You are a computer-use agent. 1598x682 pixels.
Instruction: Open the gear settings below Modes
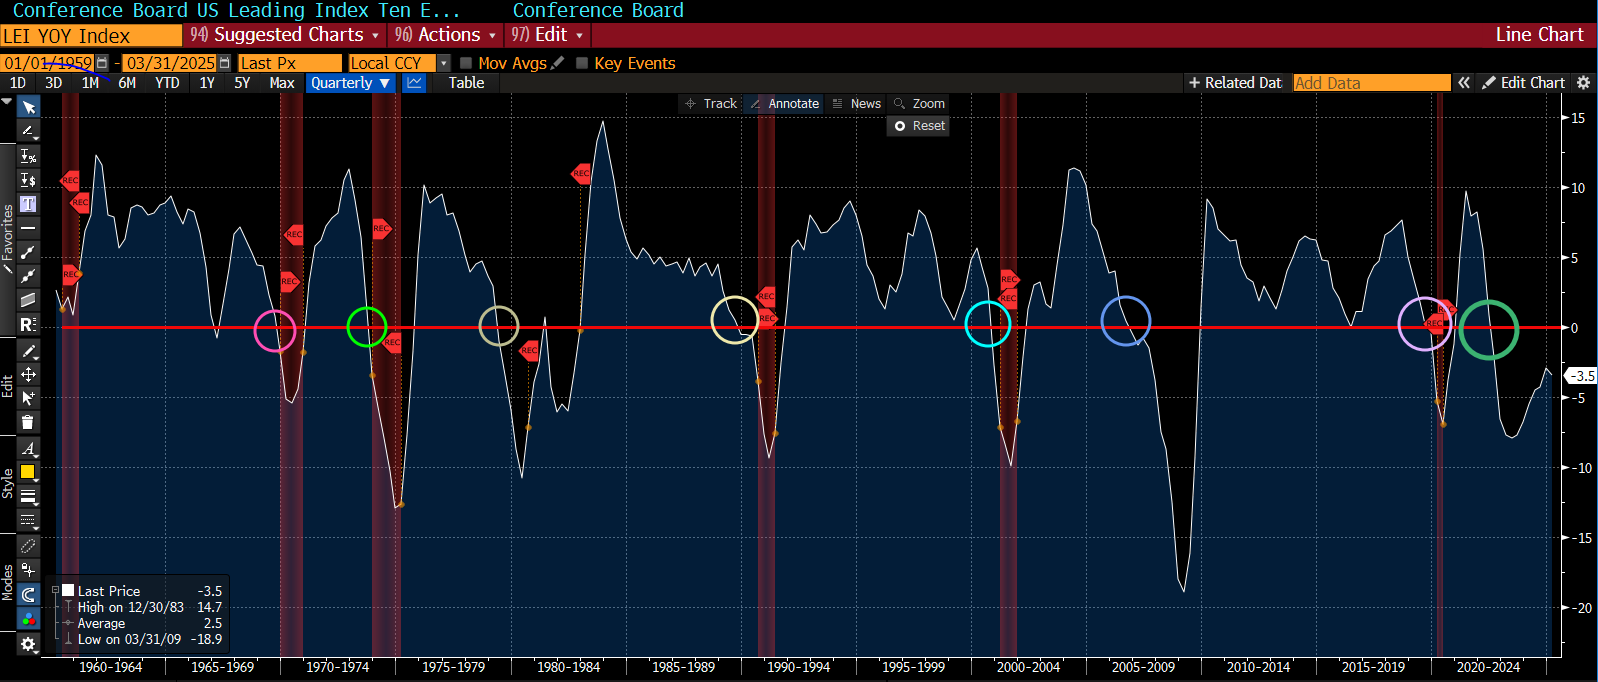(28, 645)
